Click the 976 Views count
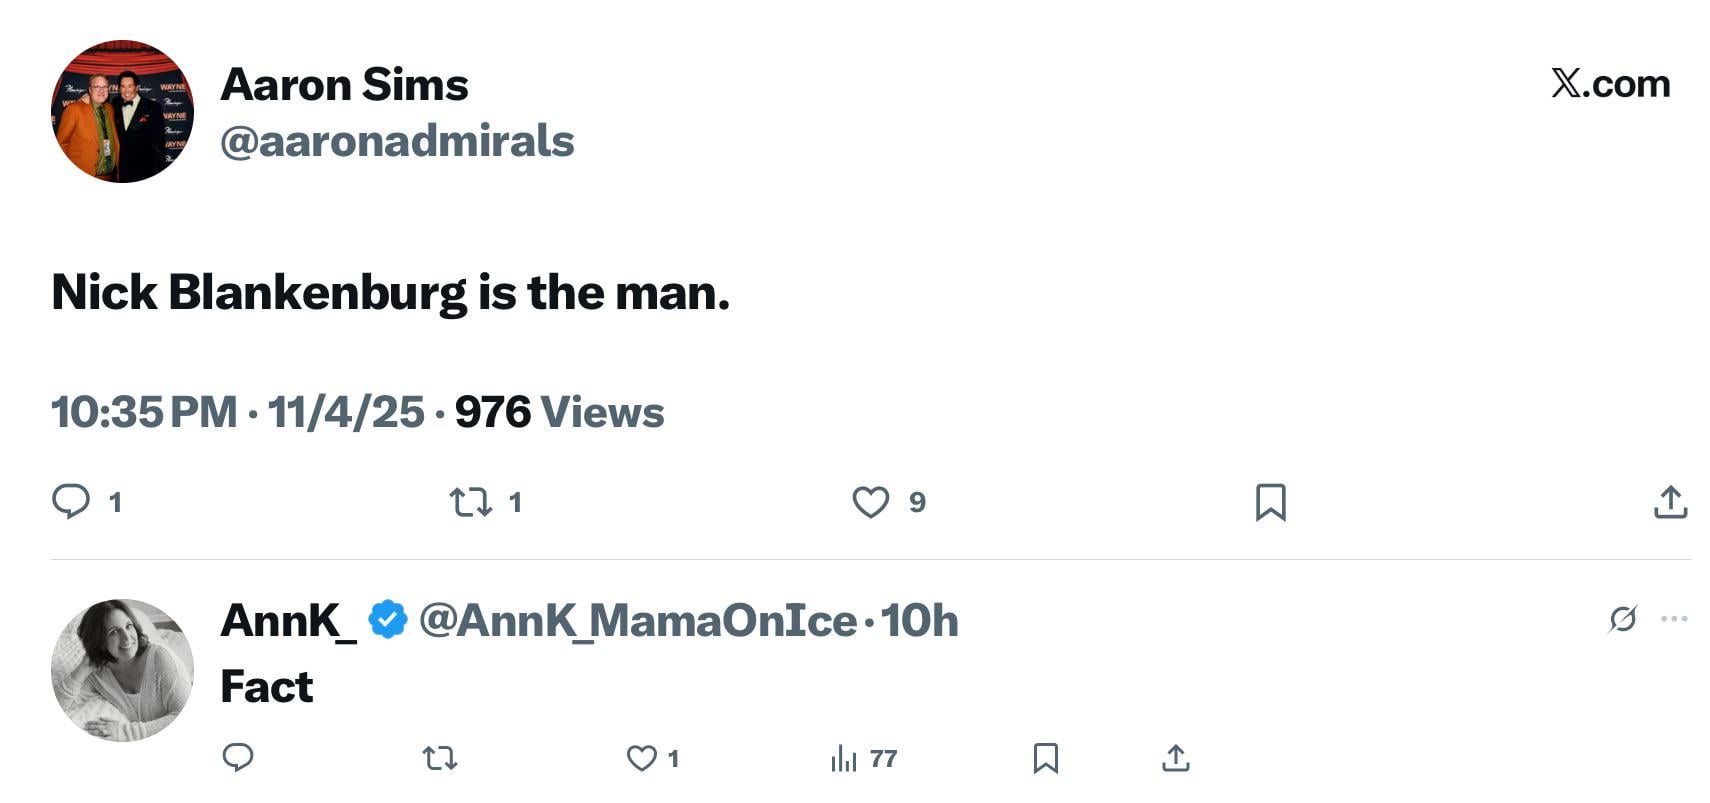The width and height of the screenshot is (1710, 803). pos(559,412)
